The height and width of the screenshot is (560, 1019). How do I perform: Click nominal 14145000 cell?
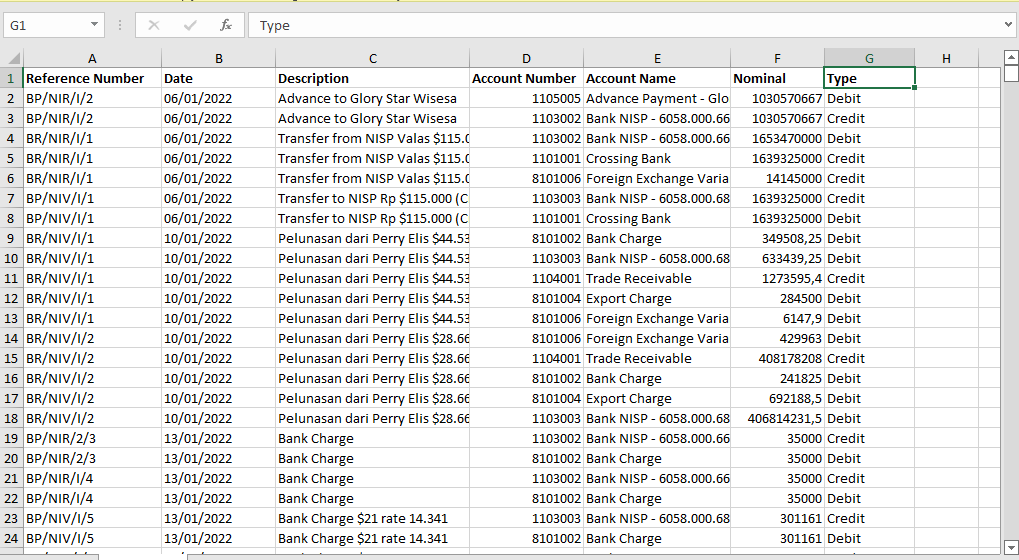point(777,179)
